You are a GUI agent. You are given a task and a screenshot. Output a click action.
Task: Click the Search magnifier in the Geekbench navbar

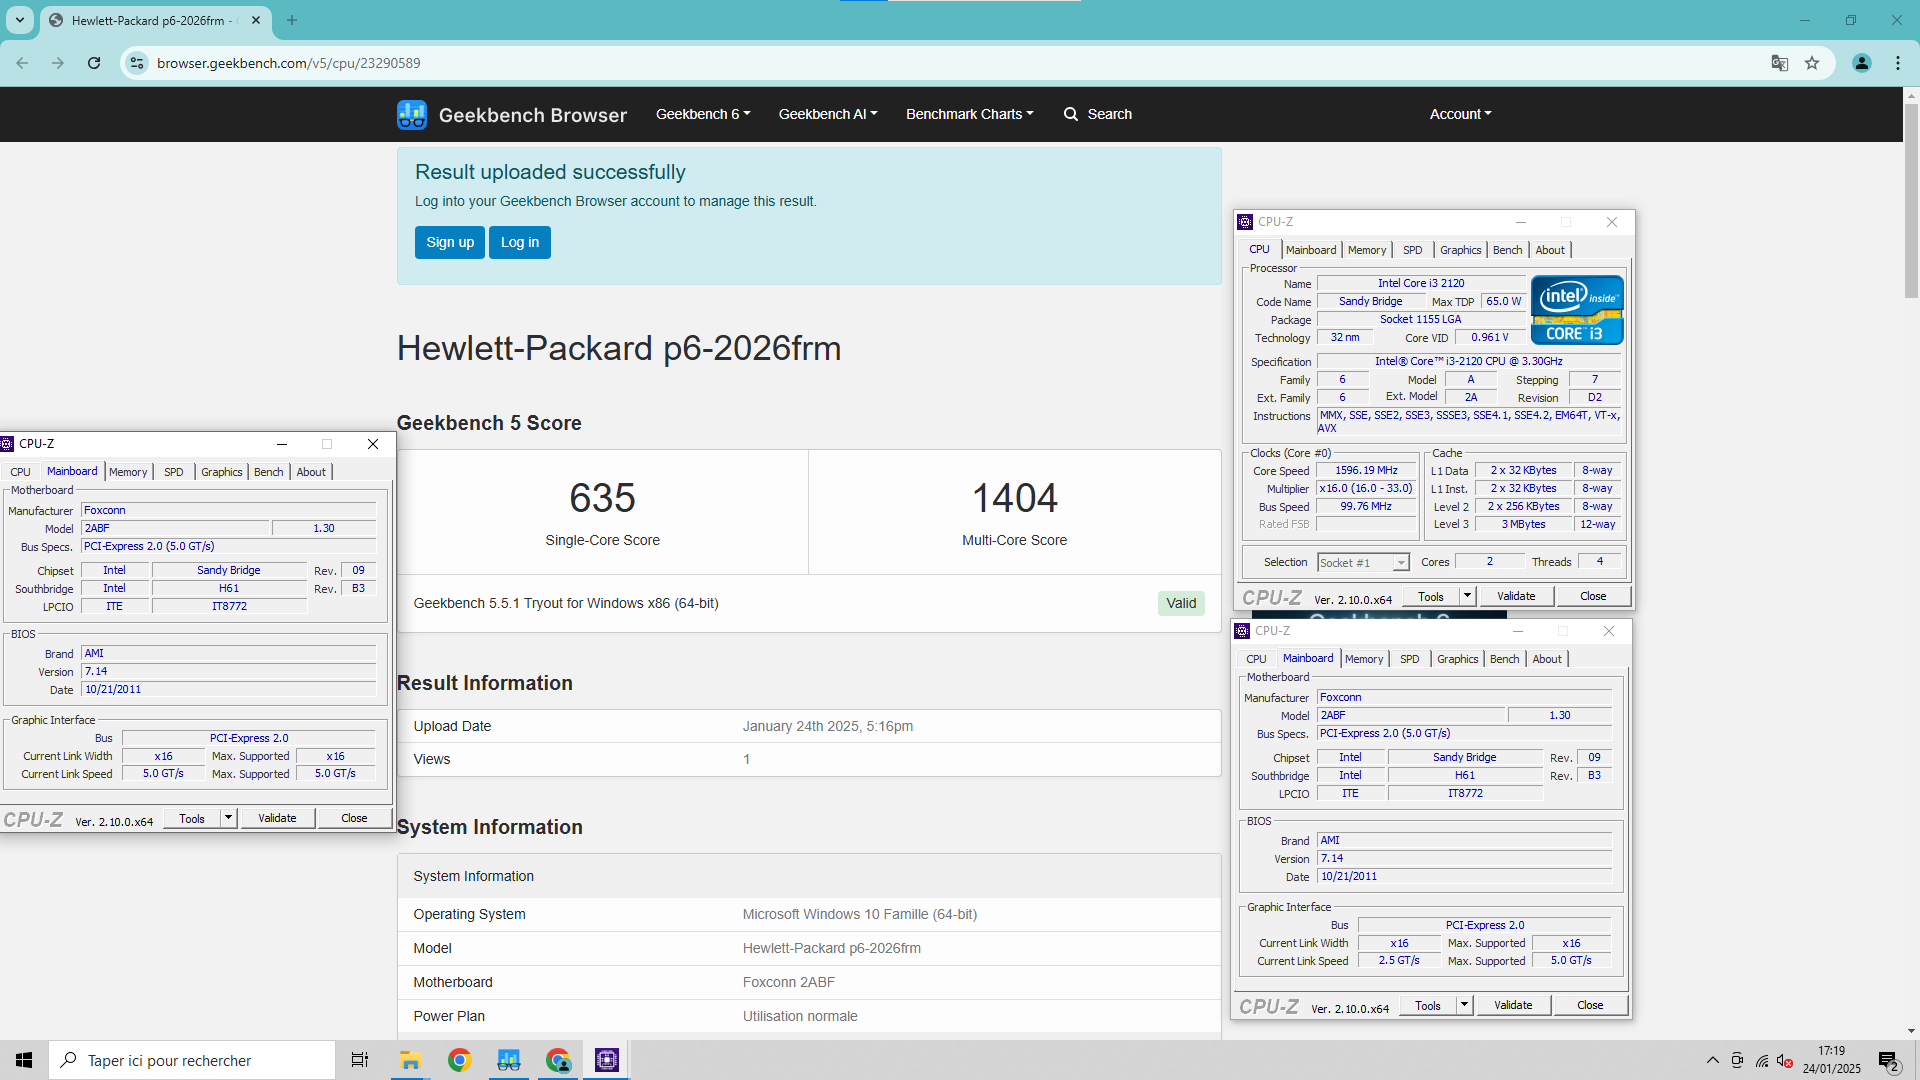pyautogui.click(x=1071, y=114)
